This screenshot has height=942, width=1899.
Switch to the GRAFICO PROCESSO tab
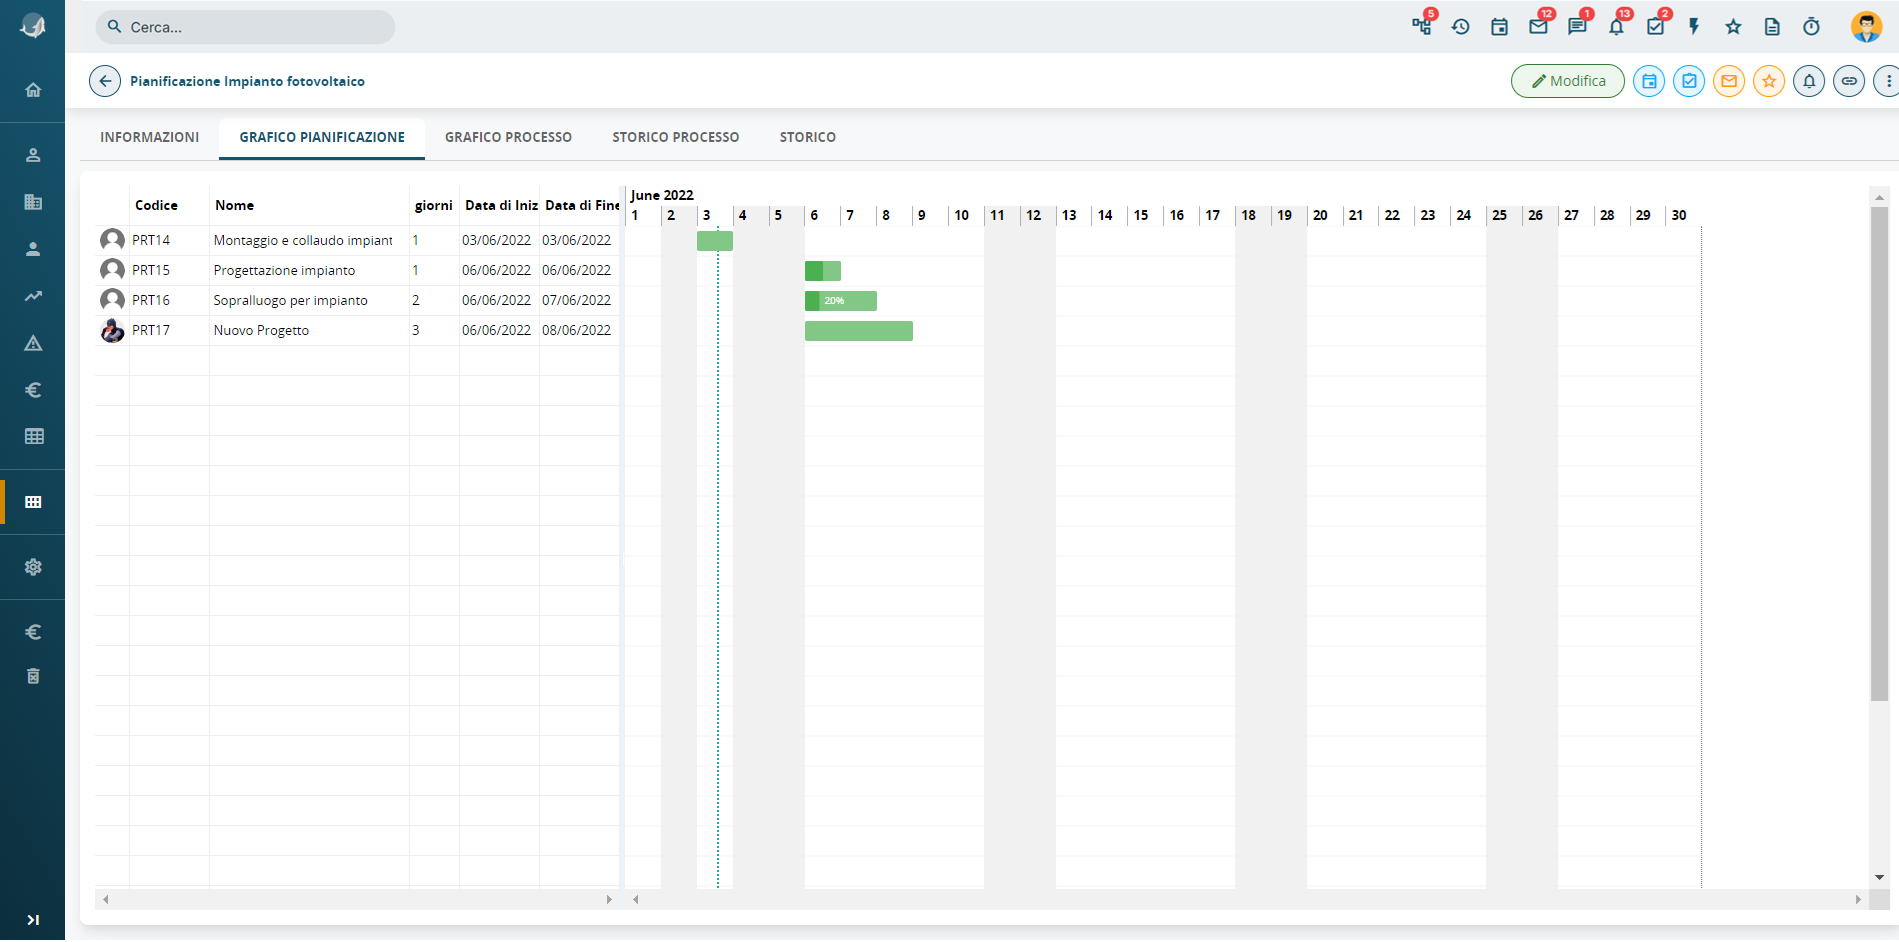pos(508,137)
